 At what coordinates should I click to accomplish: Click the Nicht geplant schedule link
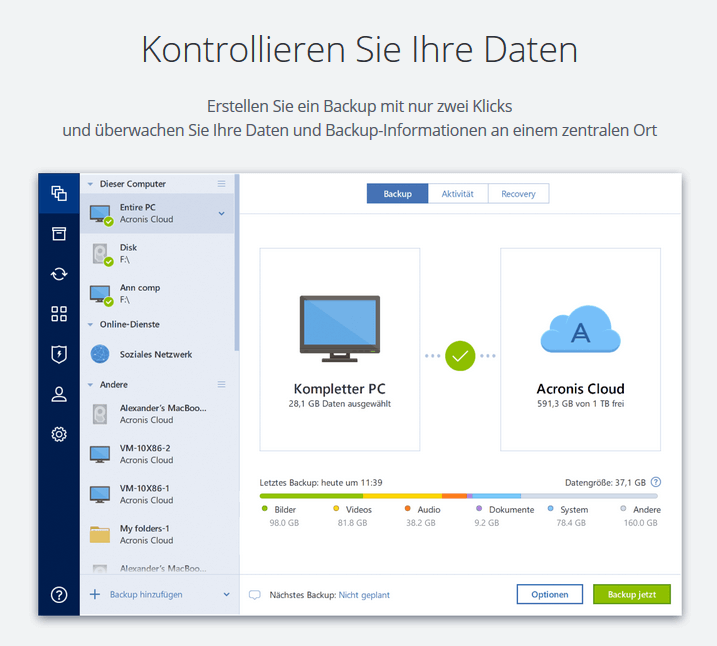tap(364, 595)
